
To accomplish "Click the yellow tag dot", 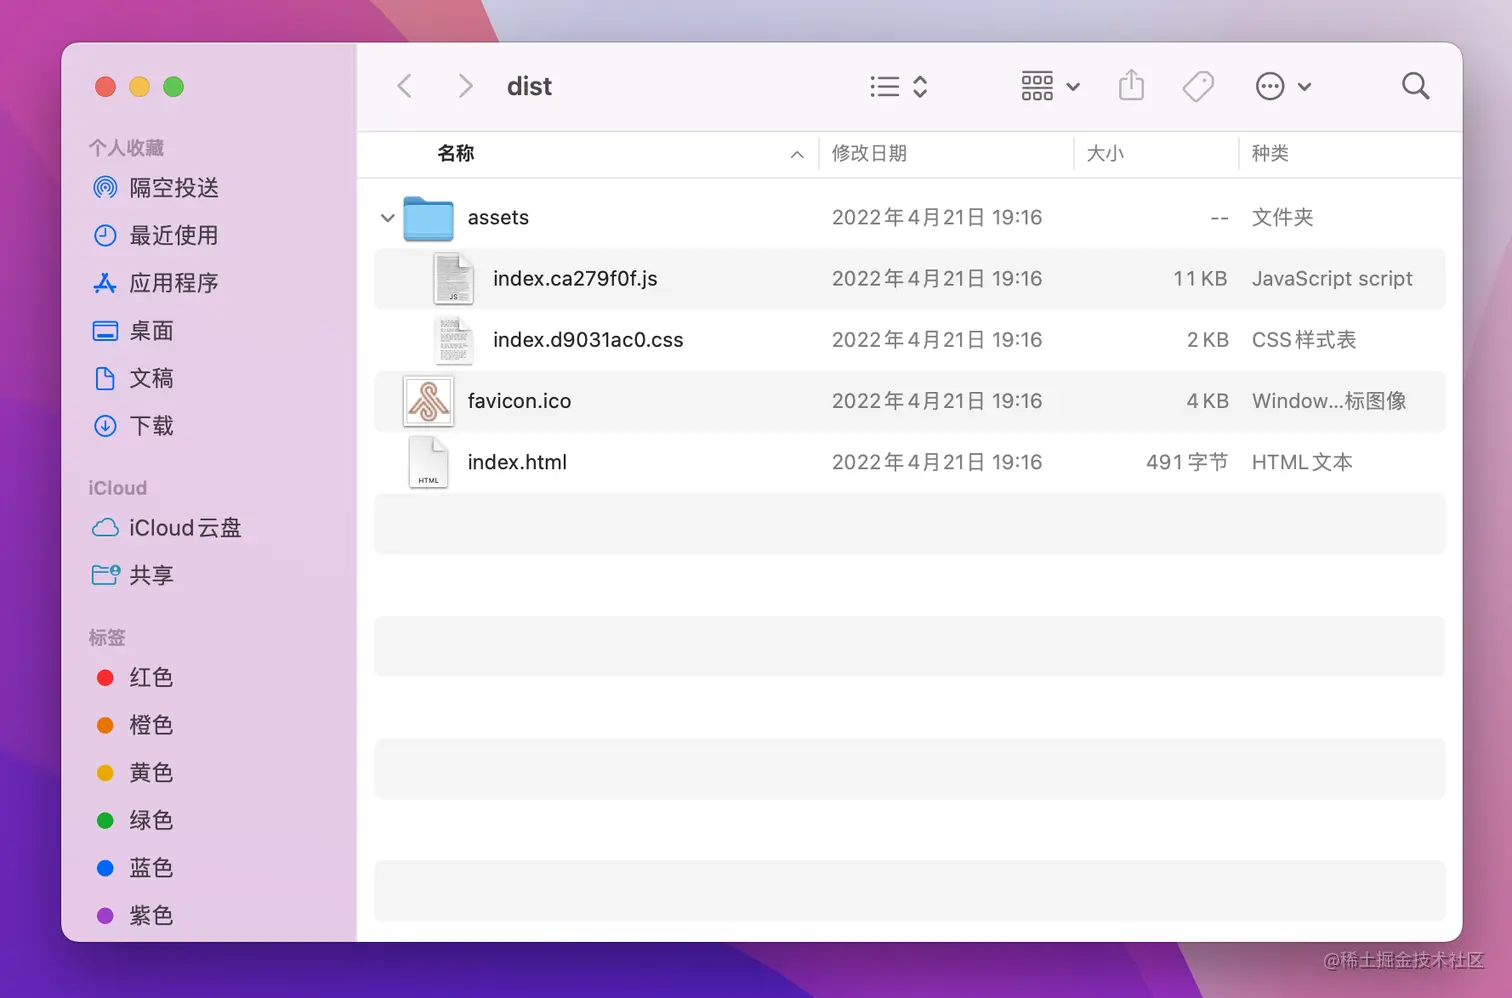I will click(x=105, y=773).
